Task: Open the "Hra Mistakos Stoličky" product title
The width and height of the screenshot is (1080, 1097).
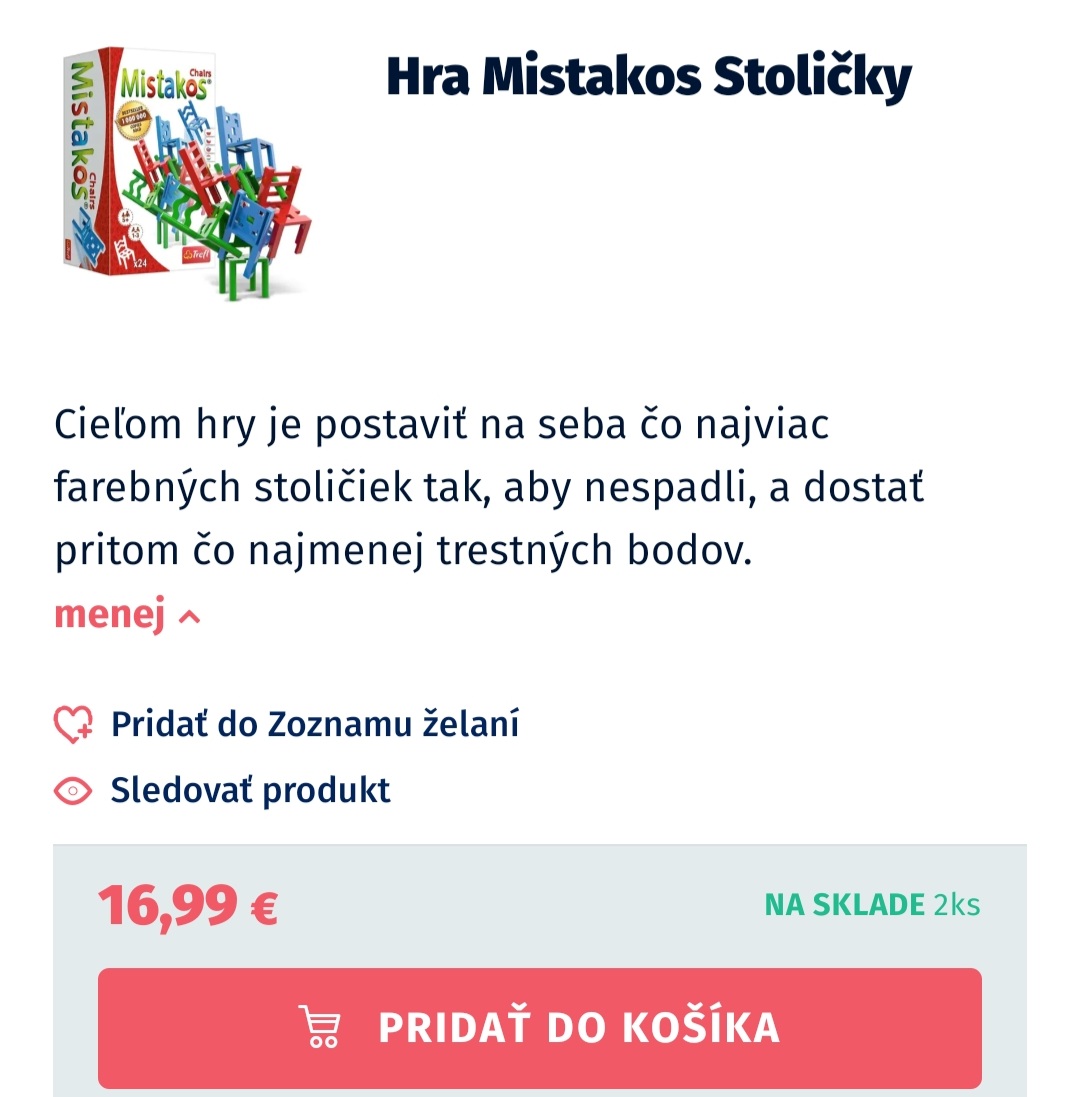Action: pos(648,76)
